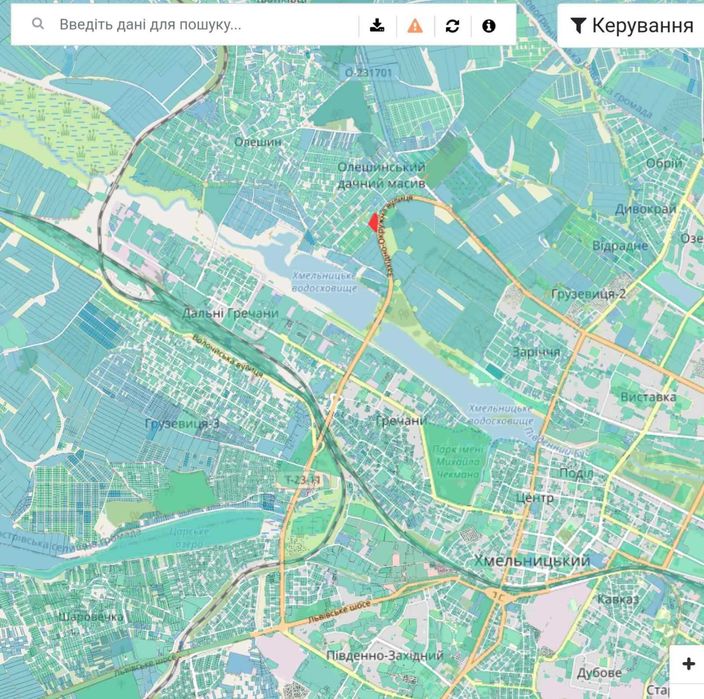Image resolution: width=704 pixels, height=699 pixels.
Task: Select the red highlighted land parcel
Action: 374,222
